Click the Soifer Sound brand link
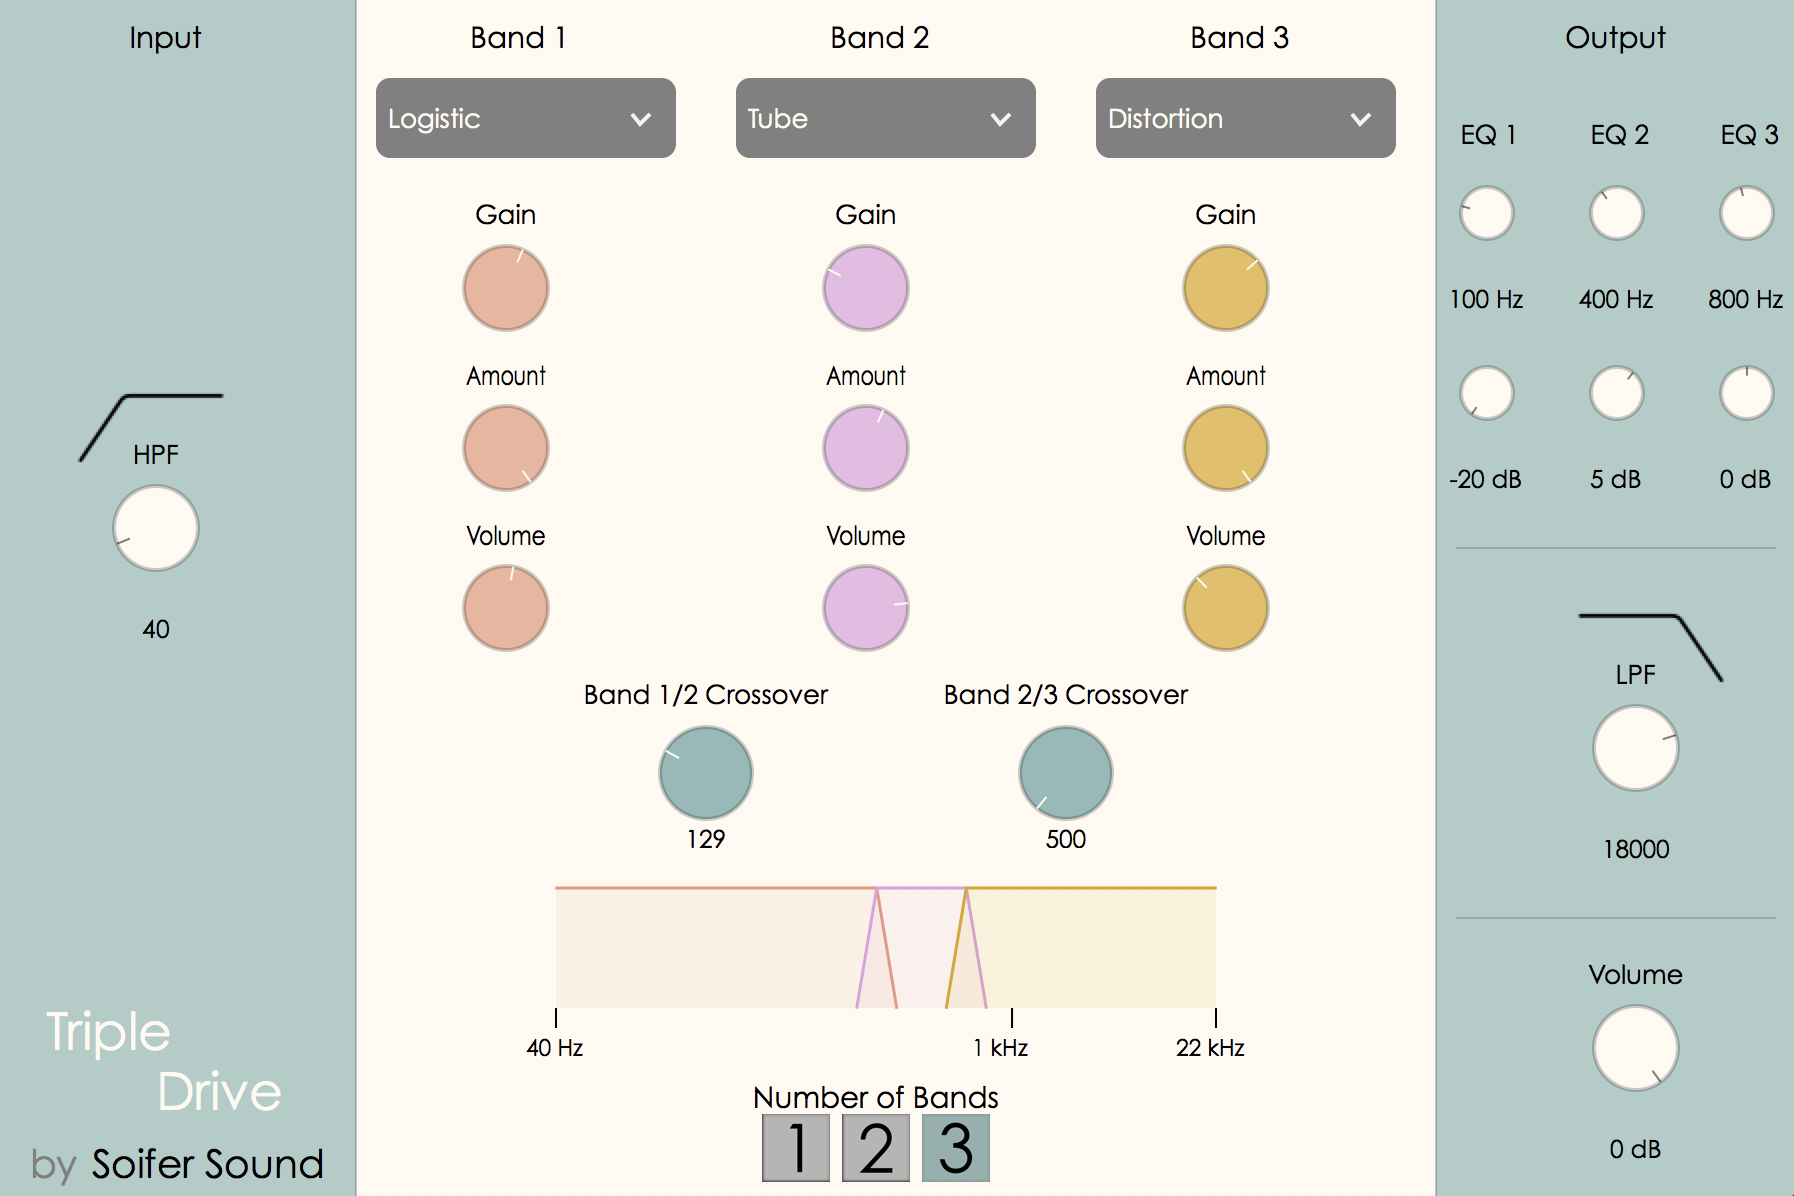The height and width of the screenshot is (1196, 1794). point(207,1164)
